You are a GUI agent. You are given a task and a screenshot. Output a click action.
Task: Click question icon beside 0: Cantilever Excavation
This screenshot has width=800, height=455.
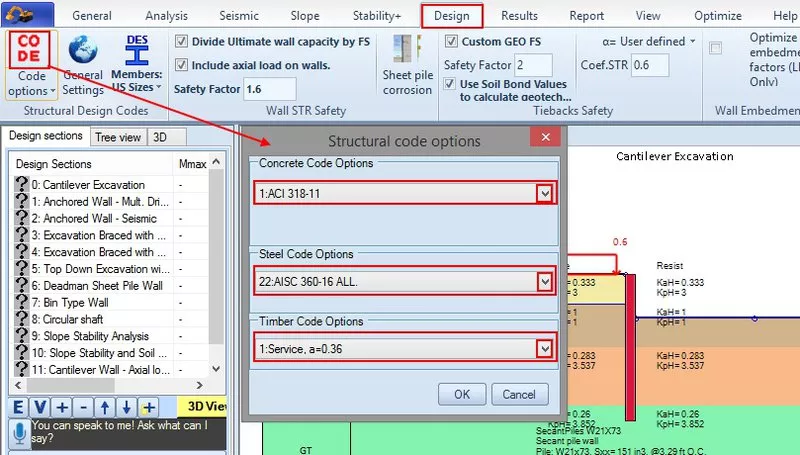click(21, 184)
